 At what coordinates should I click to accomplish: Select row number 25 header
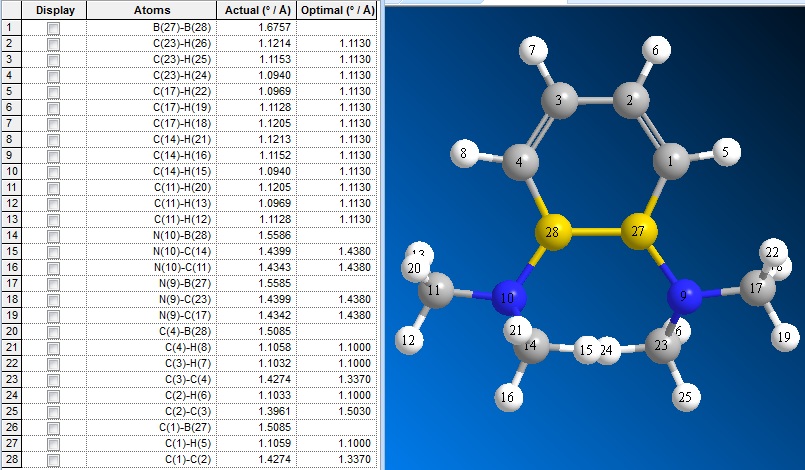pos(10,411)
